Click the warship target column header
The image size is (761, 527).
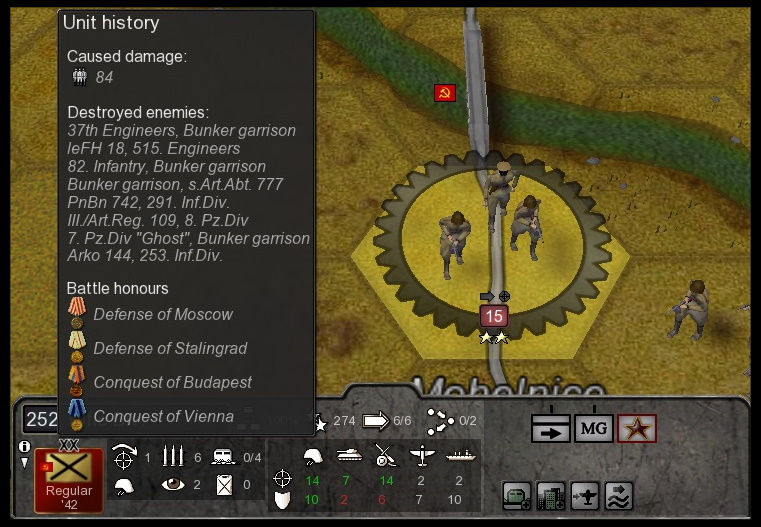click(461, 455)
